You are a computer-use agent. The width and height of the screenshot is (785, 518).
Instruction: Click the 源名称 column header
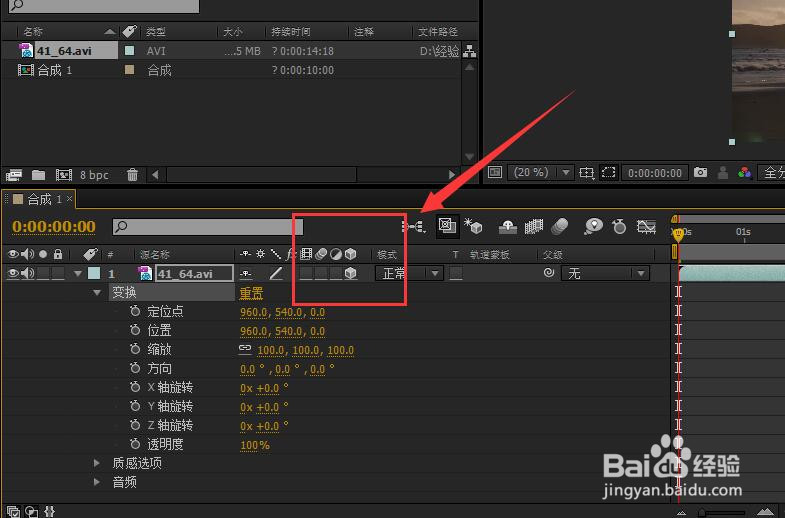[x=155, y=254]
